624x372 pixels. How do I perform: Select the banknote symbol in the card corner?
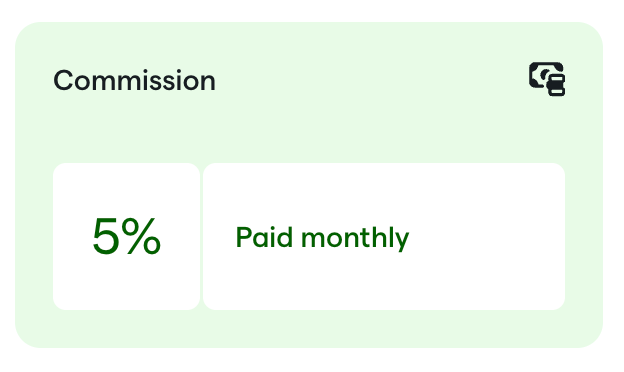click(x=542, y=74)
